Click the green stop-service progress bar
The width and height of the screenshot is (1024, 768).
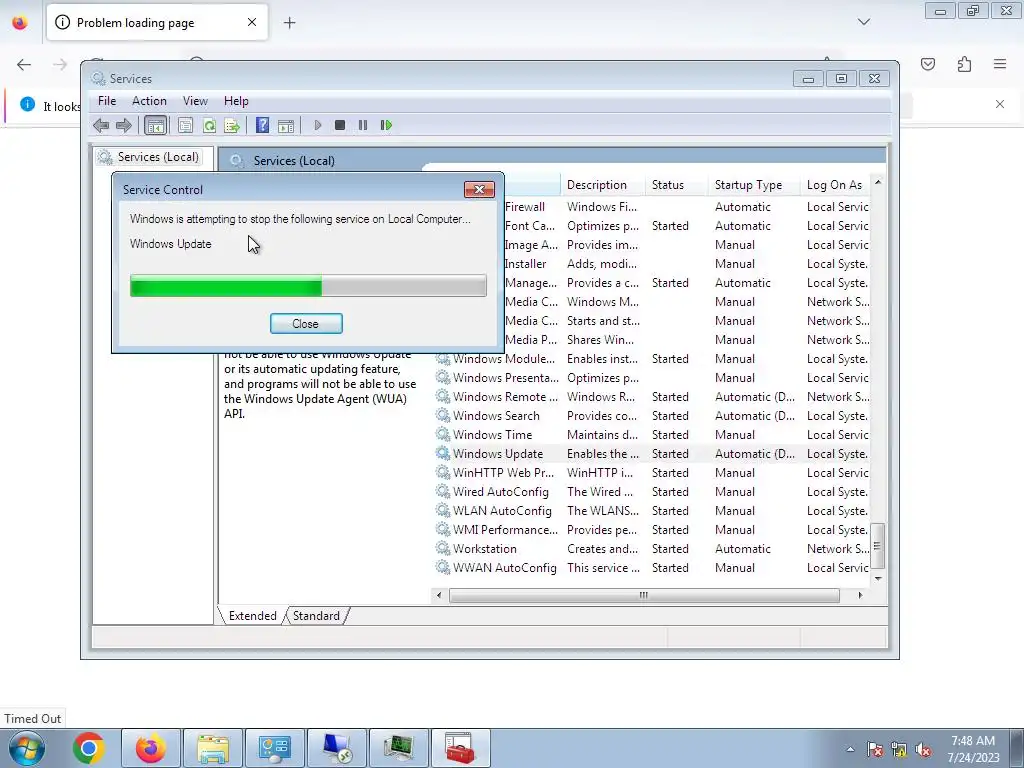tap(308, 286)
